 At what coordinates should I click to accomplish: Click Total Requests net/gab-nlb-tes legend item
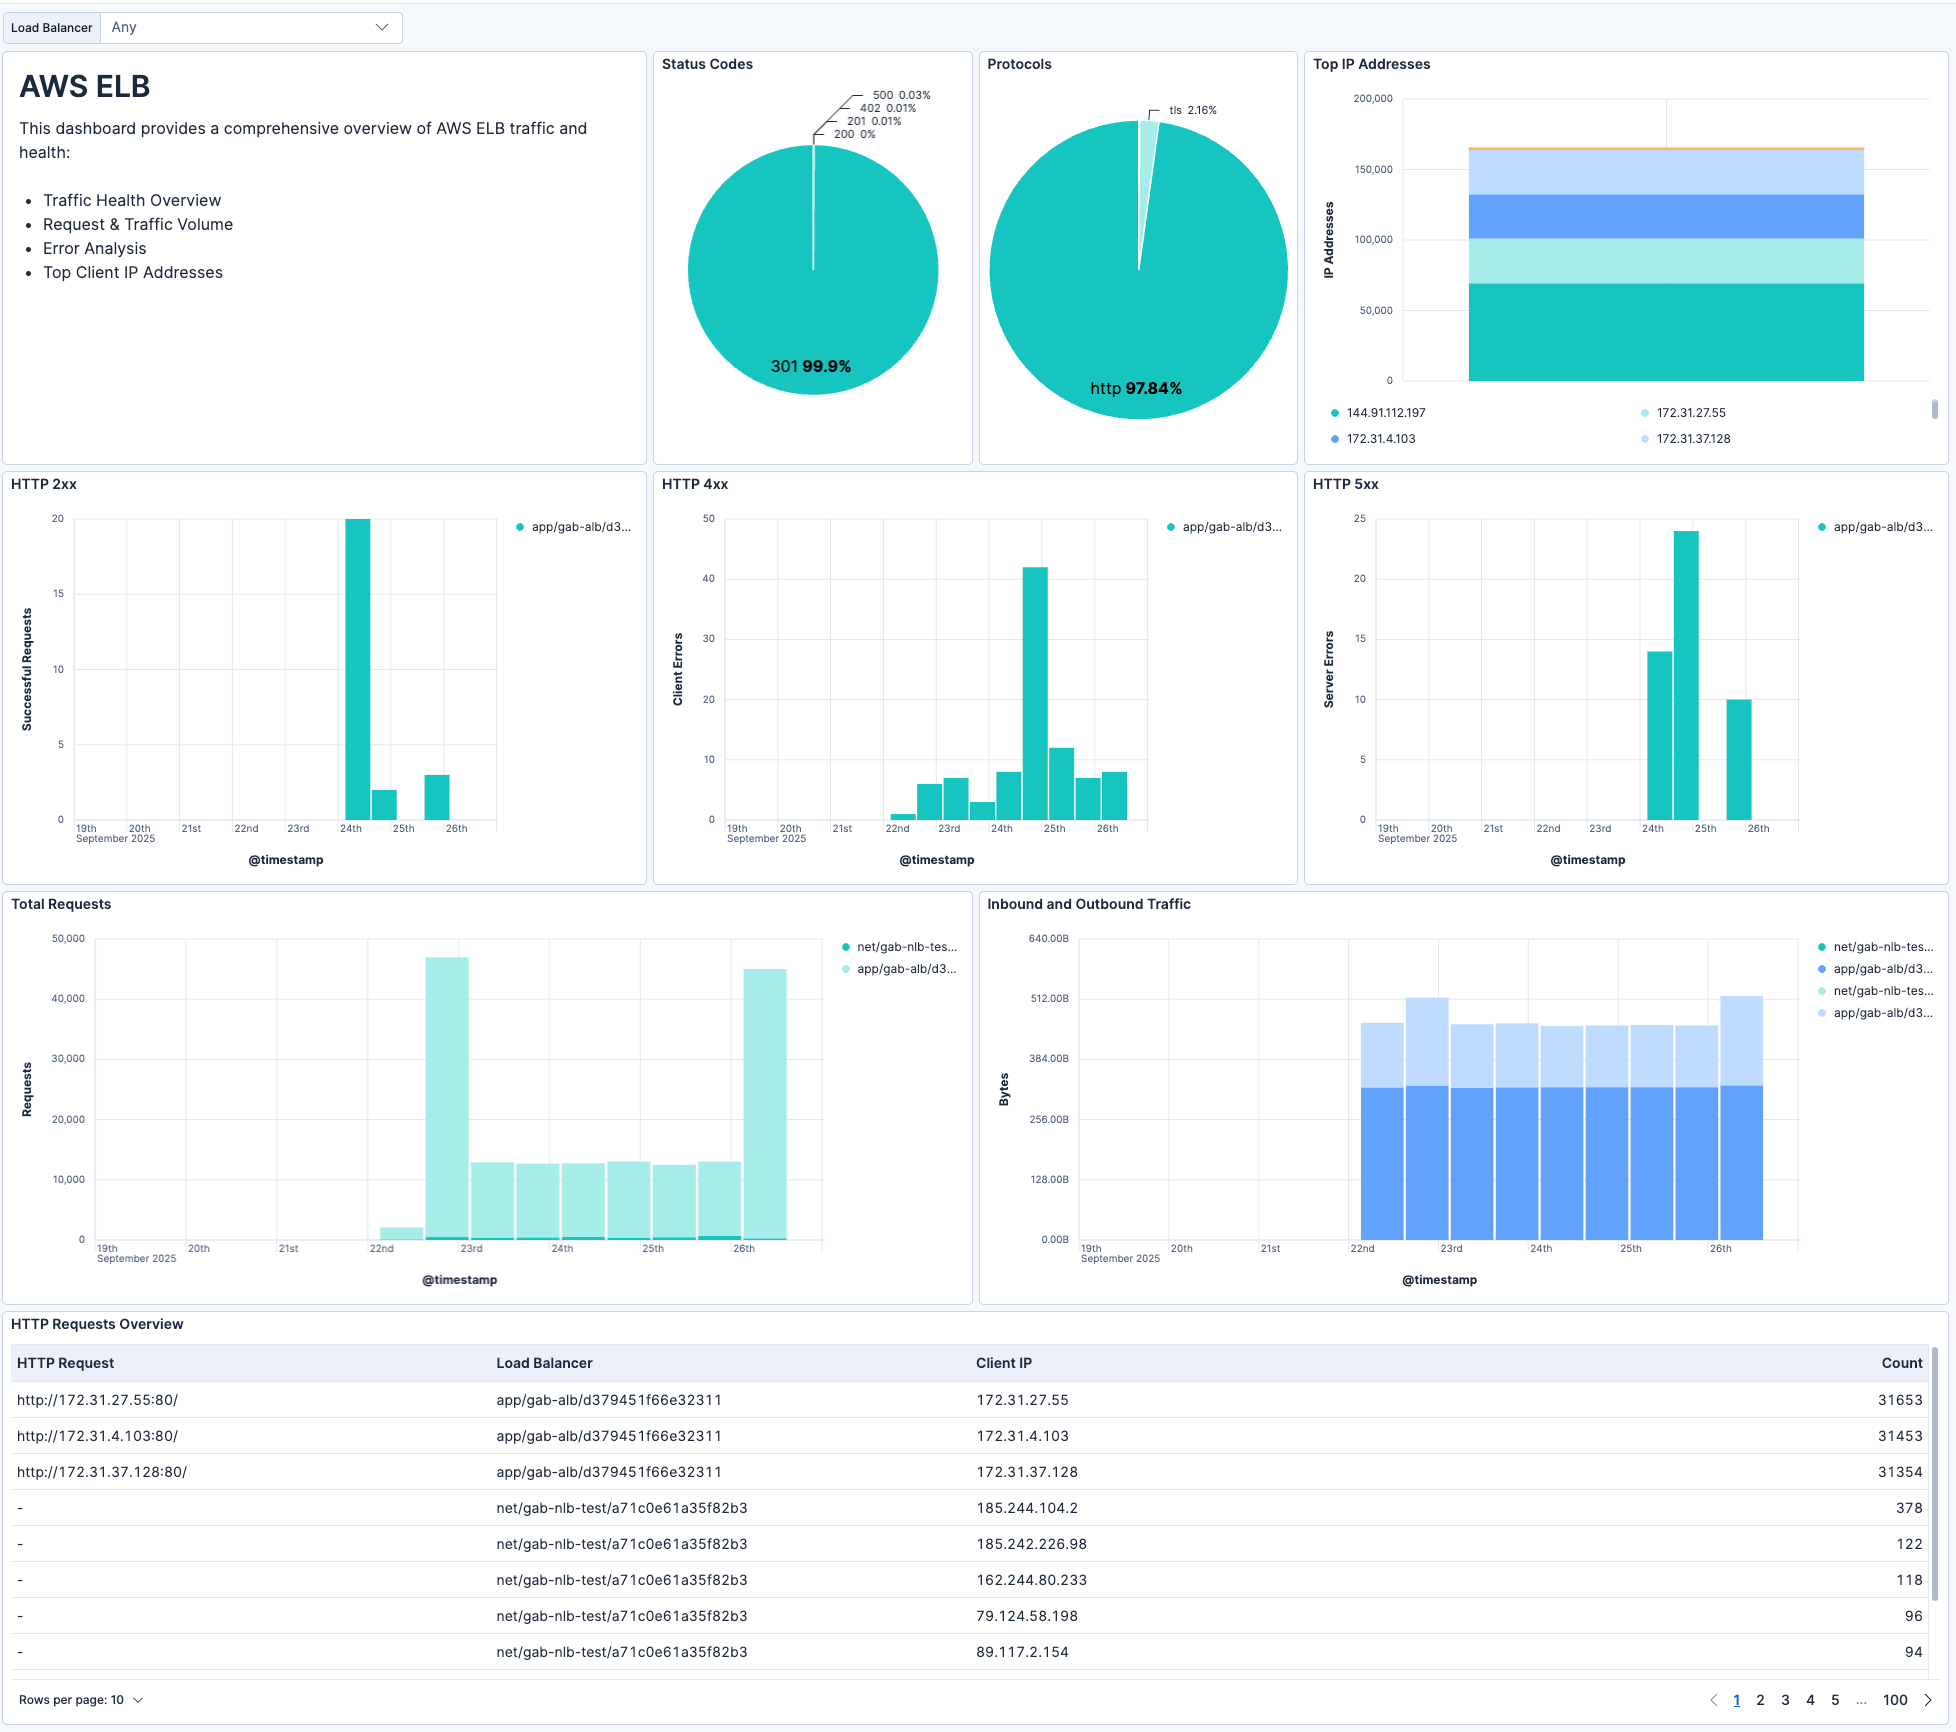pyautogui.click(x=906, y=947)
